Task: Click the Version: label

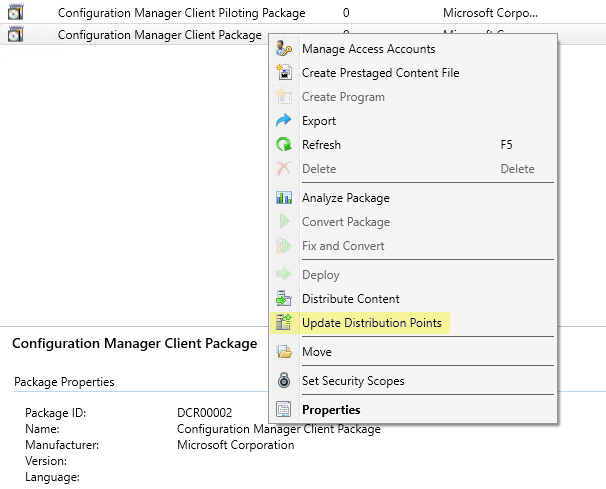Action: pyautogui.click(x=46, y=460)
